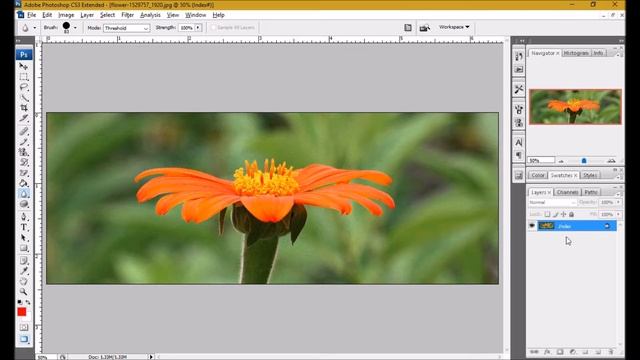Click the Navigator zoom in large mountains icon
Screen dimensions: 640x360
[x=611, y=161]
